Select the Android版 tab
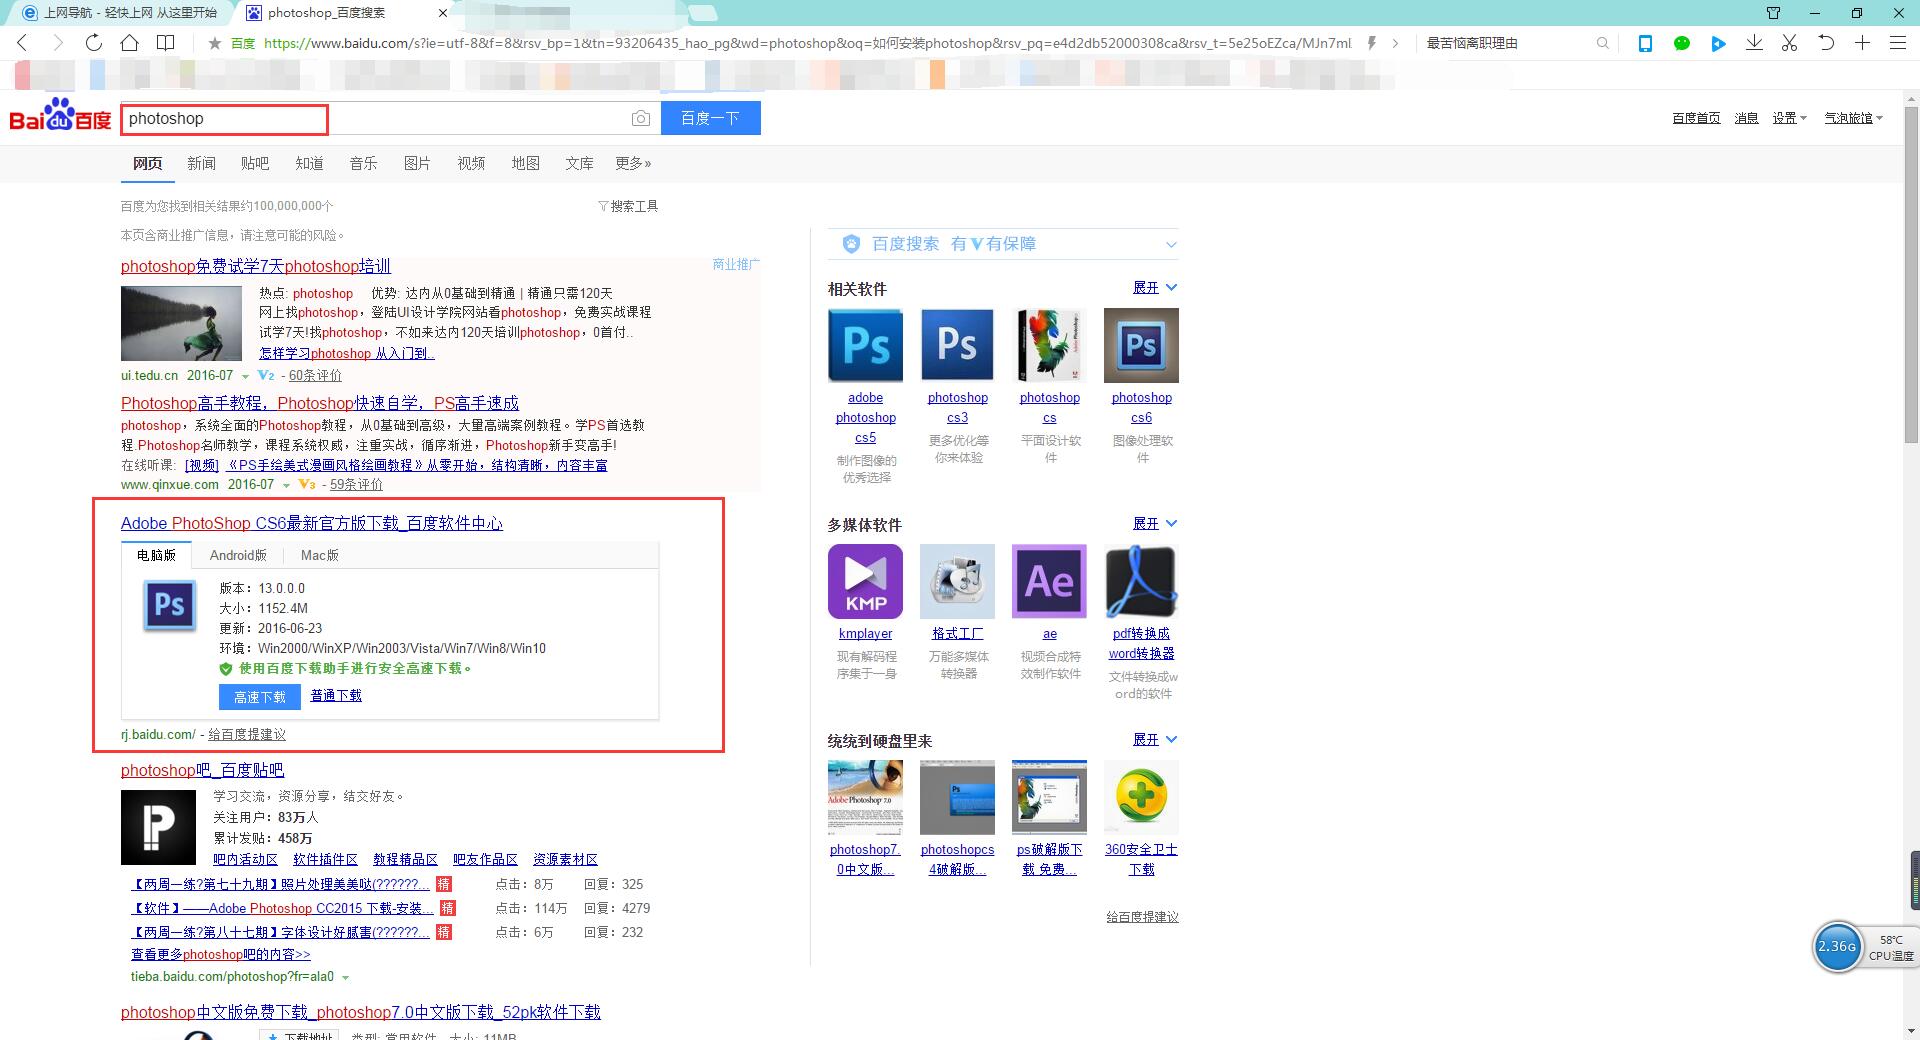Viewport: 1920px width, 1040px height. click(x=238, y=555)
